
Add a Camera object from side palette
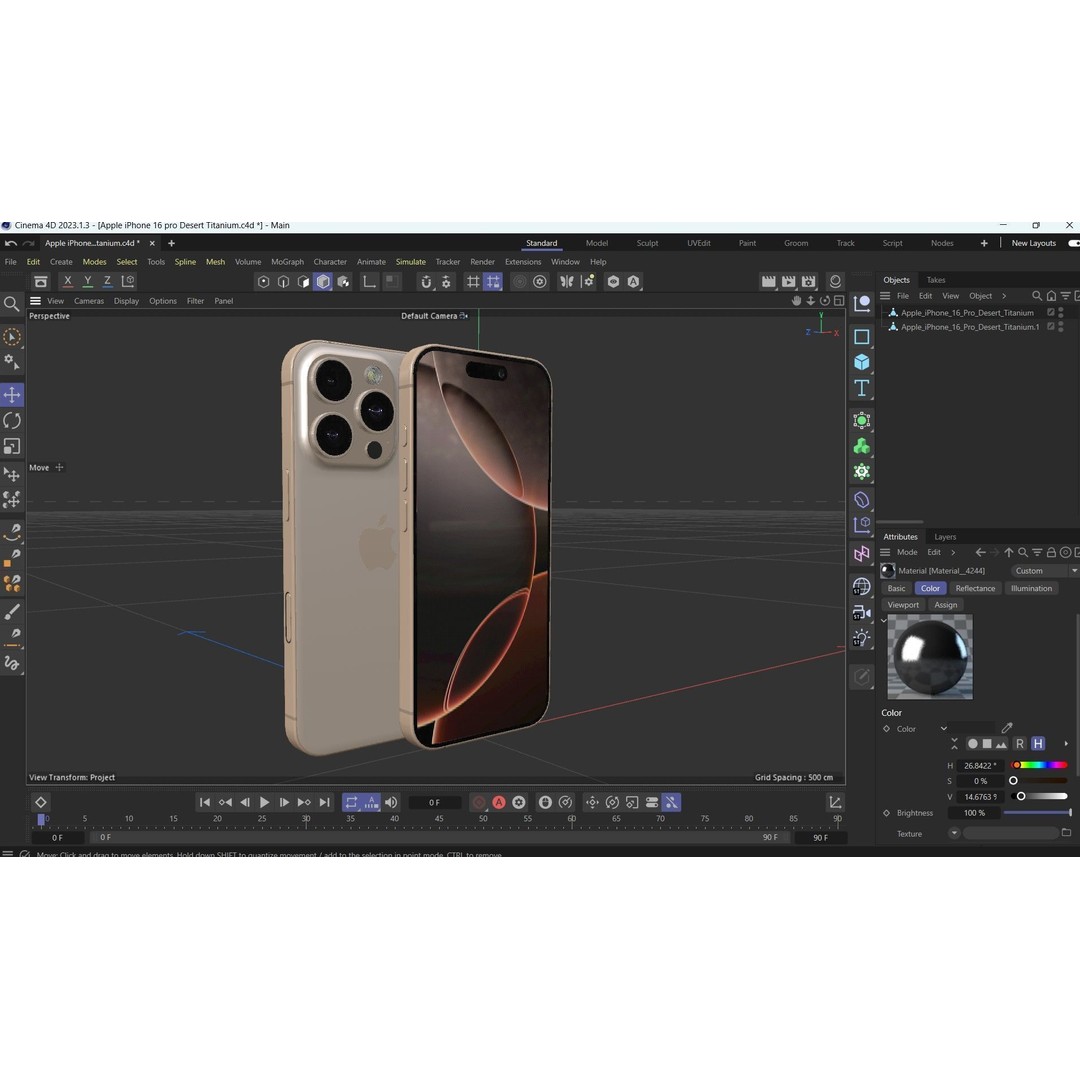pyautogui.click(x=861, y=612)
